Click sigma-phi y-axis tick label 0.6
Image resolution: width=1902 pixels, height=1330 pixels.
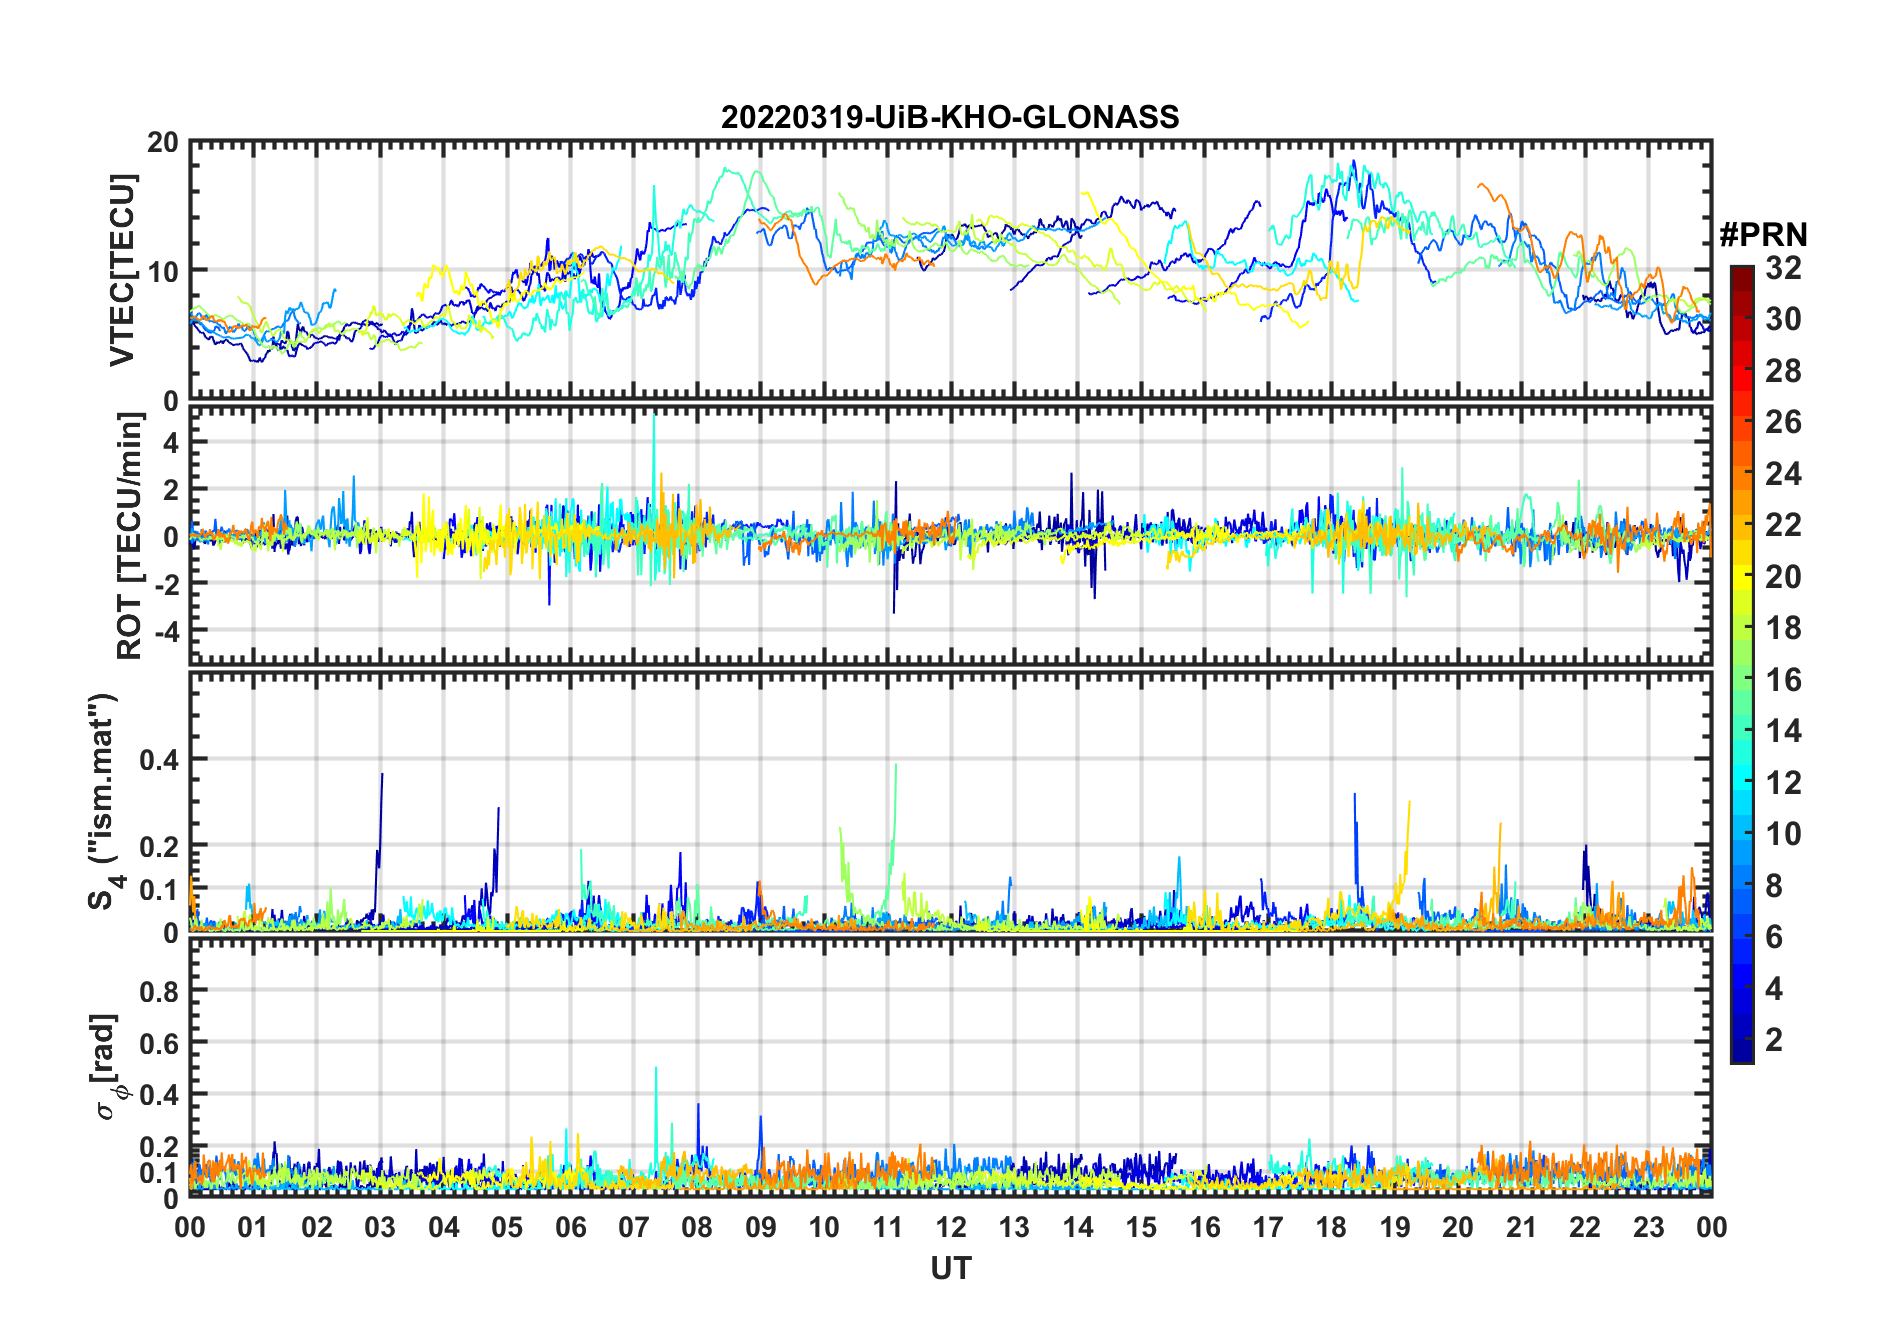click(x=160, y=1043)
